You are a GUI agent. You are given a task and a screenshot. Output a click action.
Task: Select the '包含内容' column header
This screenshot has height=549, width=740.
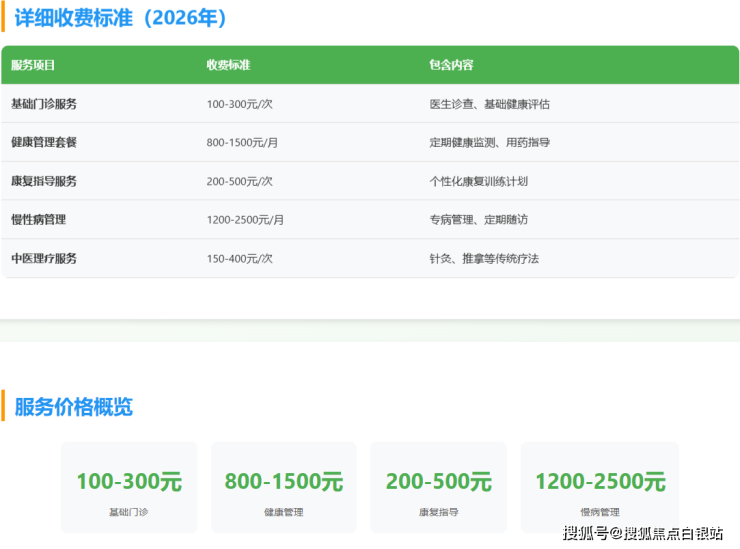(x=451, y=65)
